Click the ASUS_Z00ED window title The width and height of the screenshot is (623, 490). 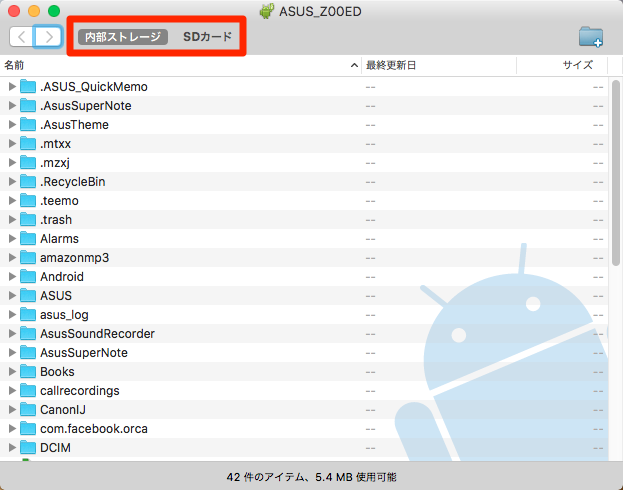click(320, 12)
